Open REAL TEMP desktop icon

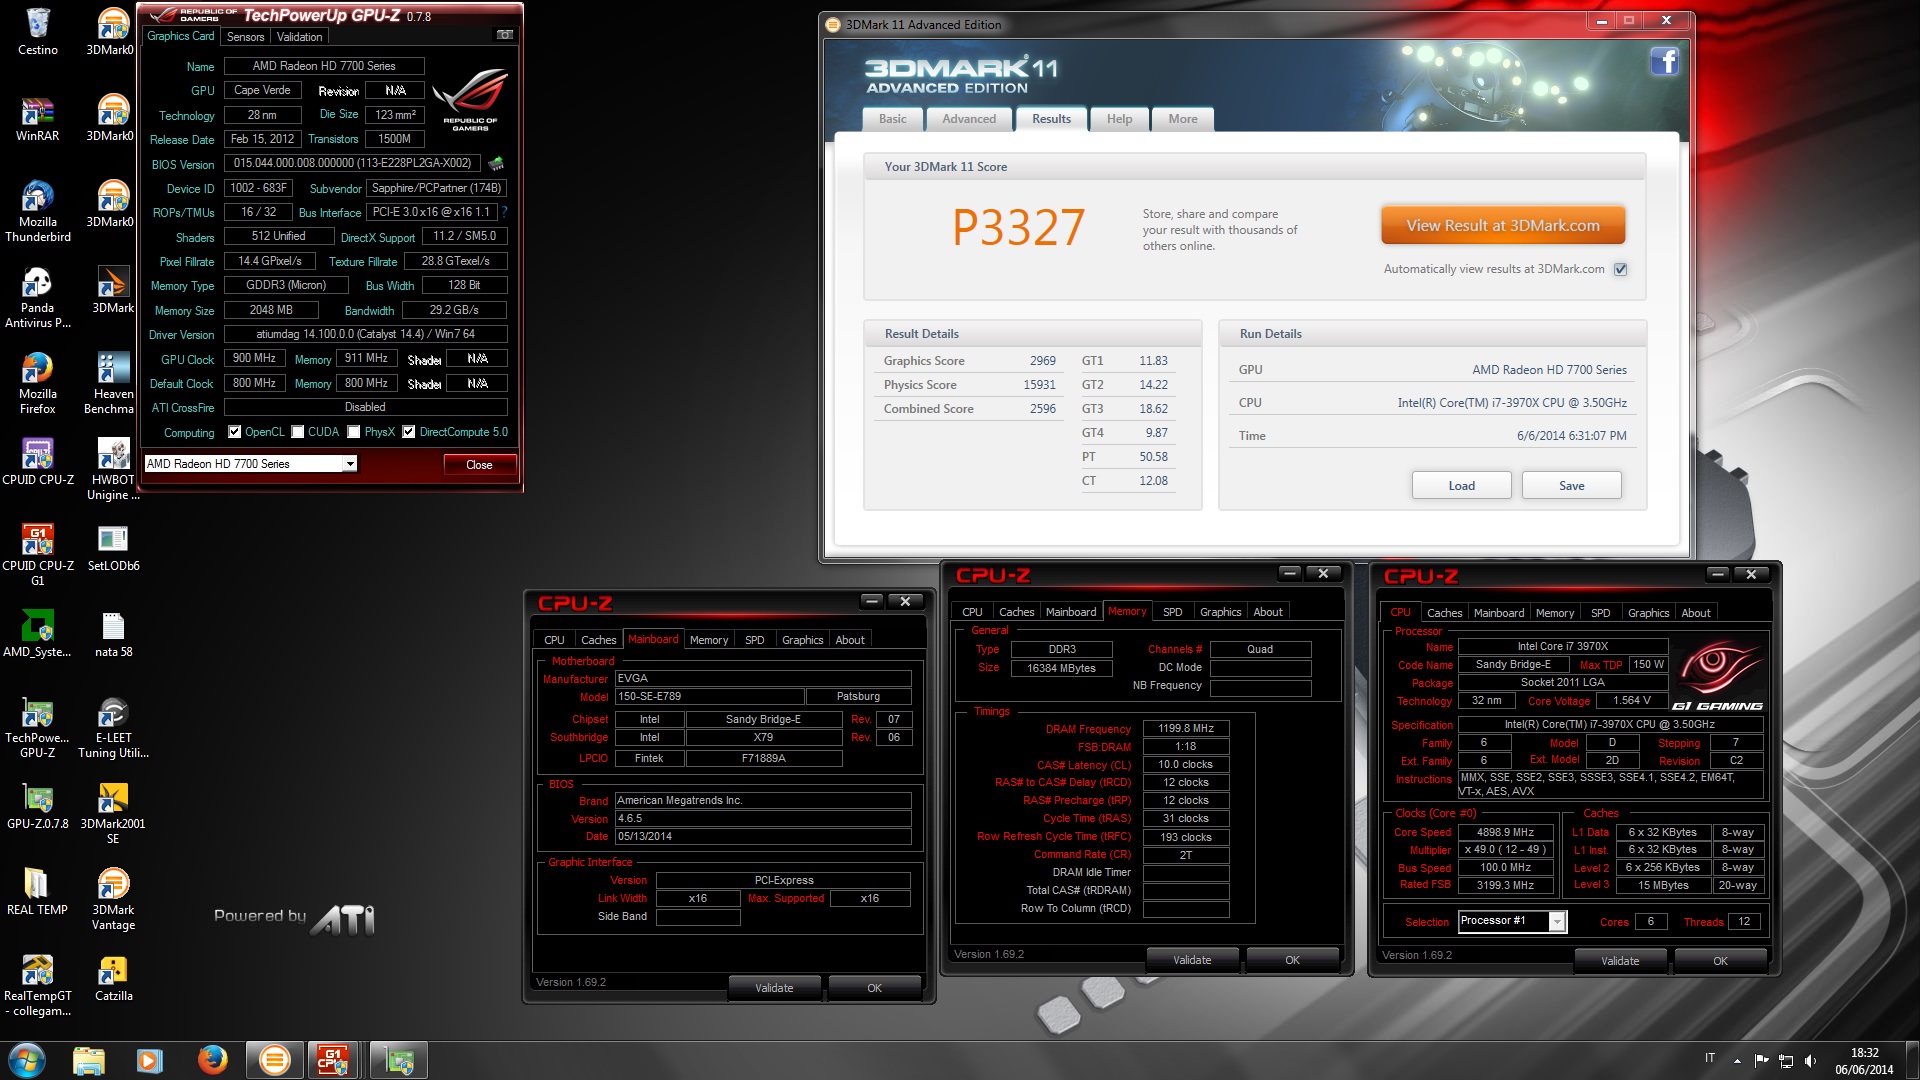tap(38, 892)
